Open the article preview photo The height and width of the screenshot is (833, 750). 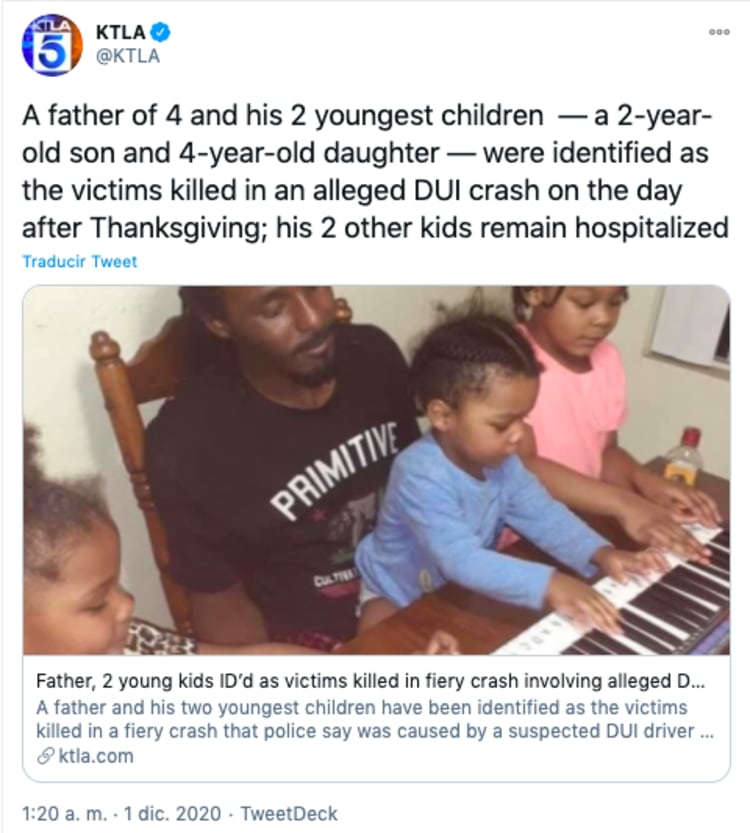coord(376,470)
